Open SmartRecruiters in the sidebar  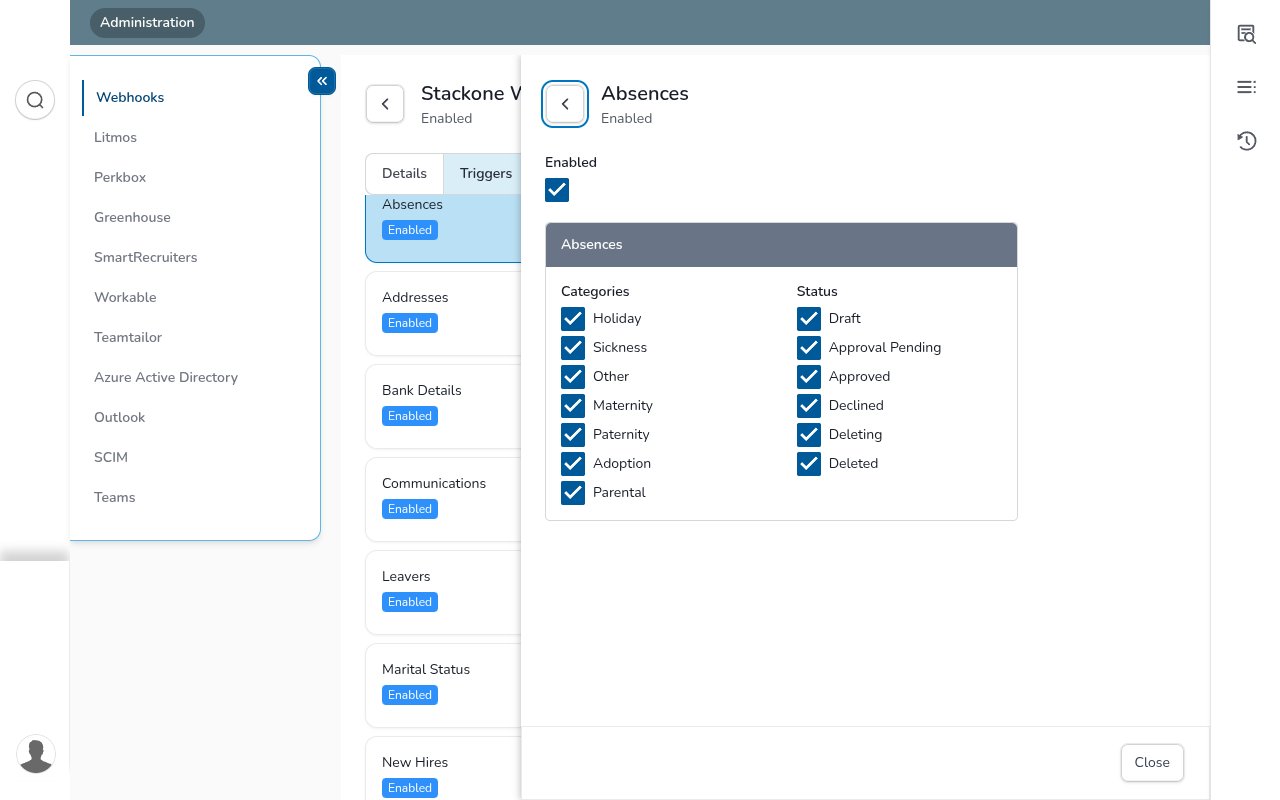(x=146, y=257)
